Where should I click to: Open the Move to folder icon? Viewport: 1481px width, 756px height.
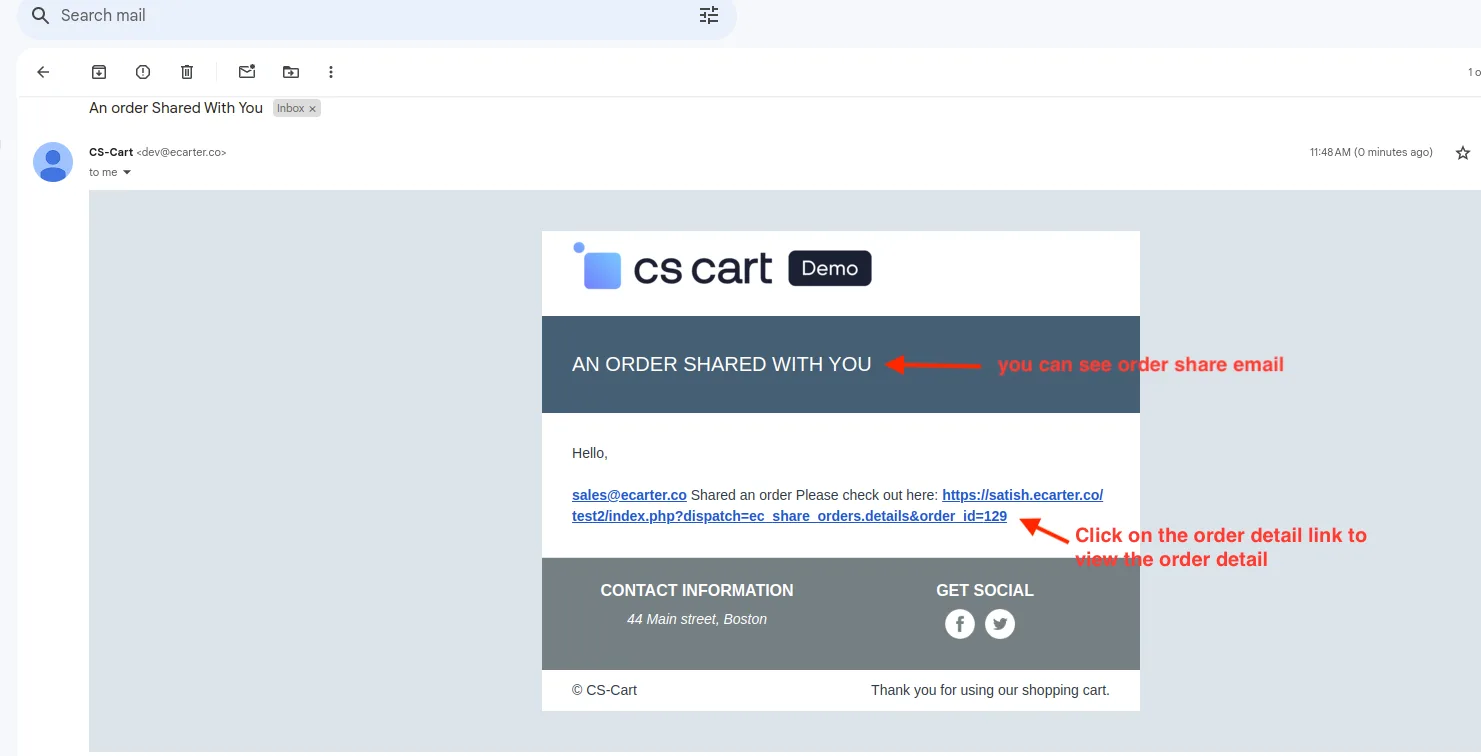(291, 72)
